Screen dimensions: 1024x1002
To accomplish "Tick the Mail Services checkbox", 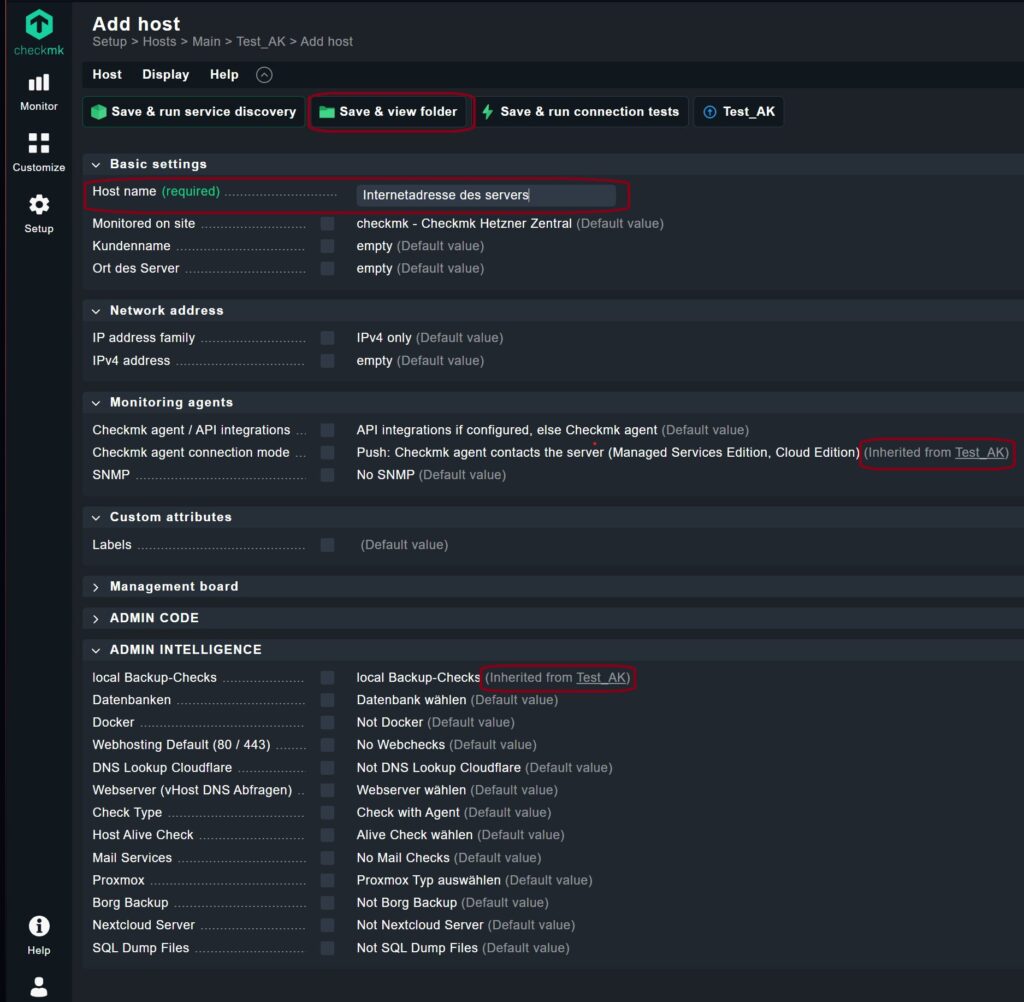I will tap(327, 858).
